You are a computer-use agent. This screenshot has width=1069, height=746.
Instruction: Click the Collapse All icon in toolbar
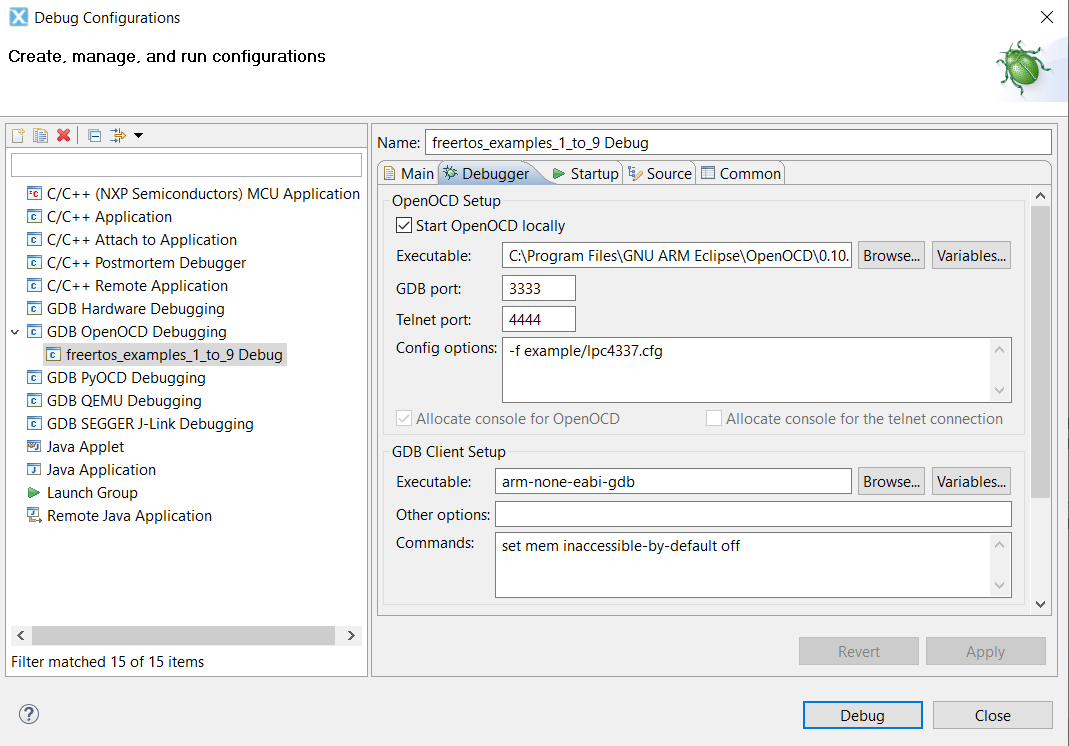pos(95,135)
